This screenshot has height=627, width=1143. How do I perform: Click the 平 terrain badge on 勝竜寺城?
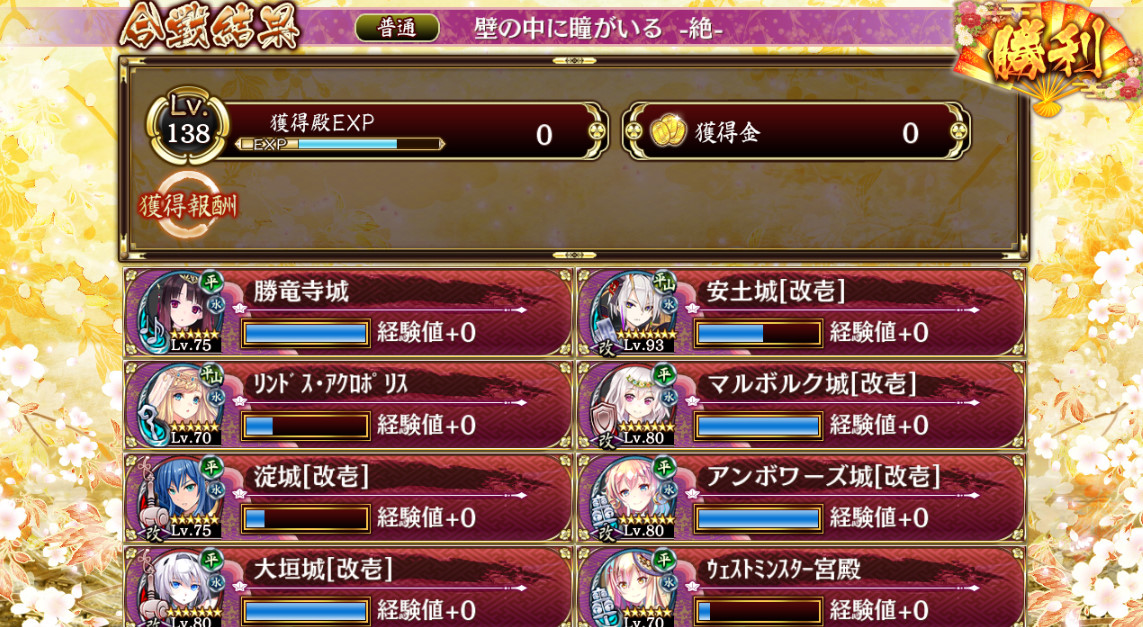[211, 281]
